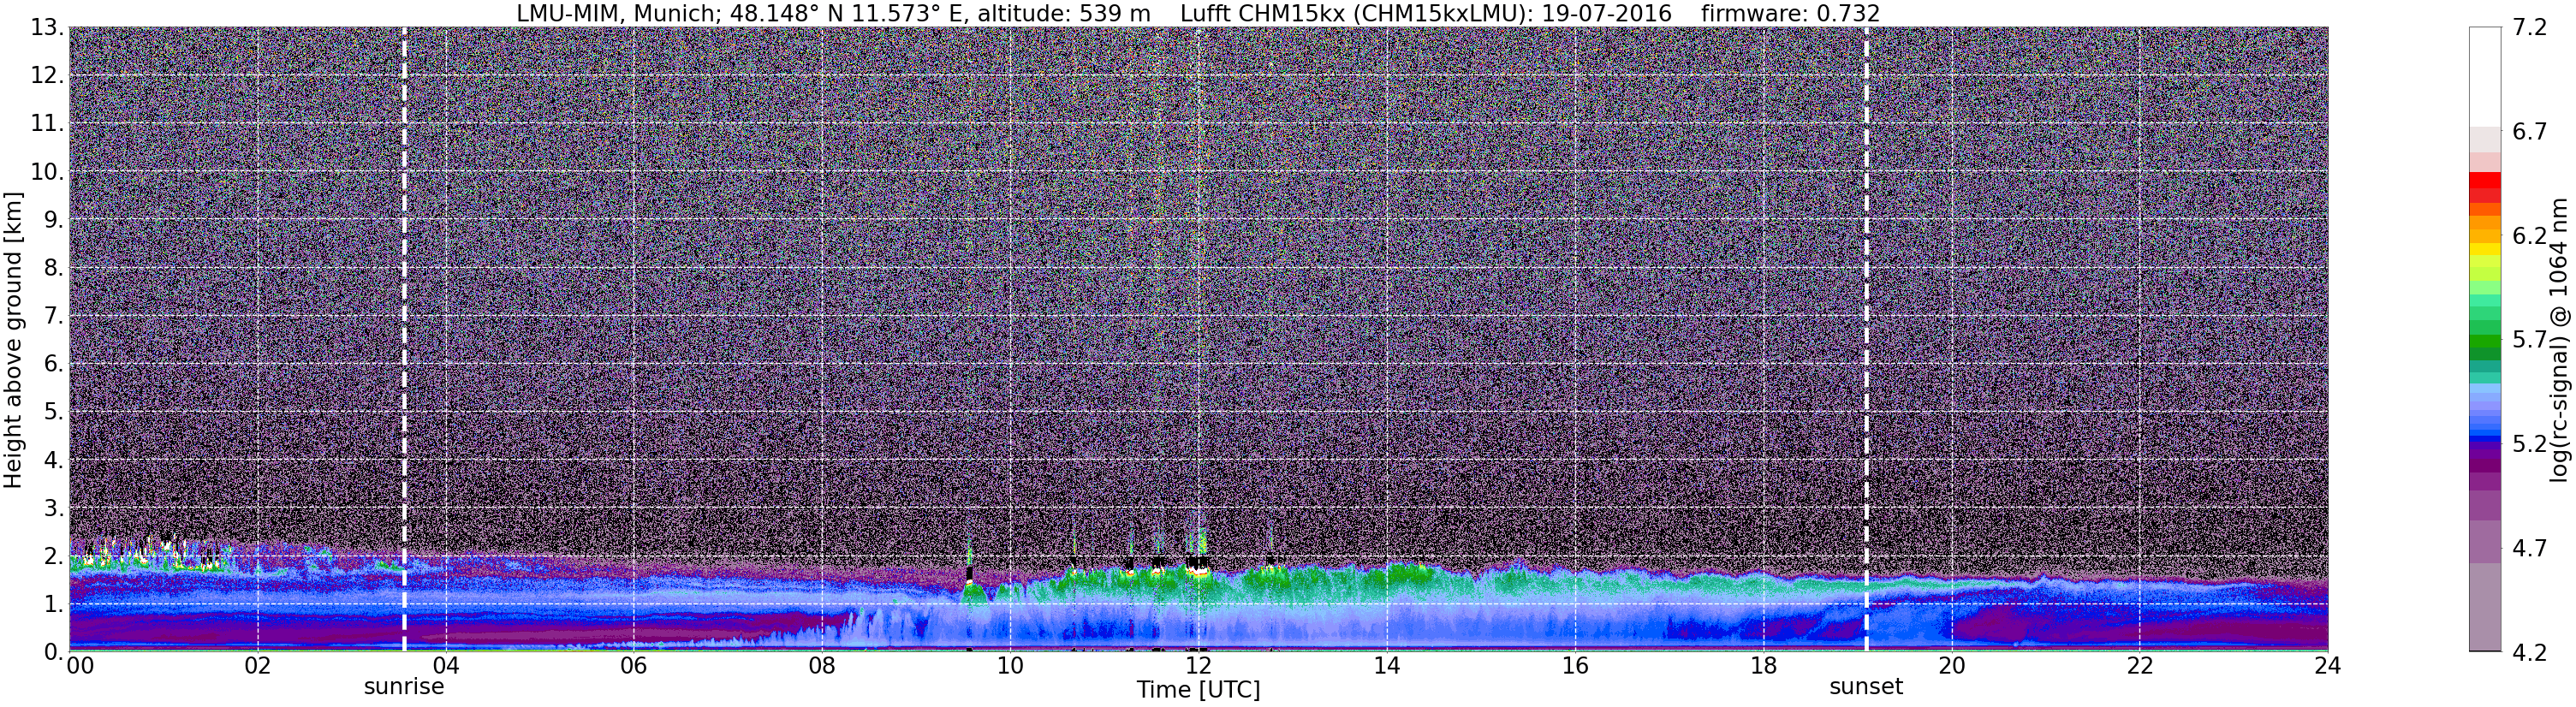Click the '4.' height axis tick label
The height and width of the screenshot is (707, 2576).
54,459
